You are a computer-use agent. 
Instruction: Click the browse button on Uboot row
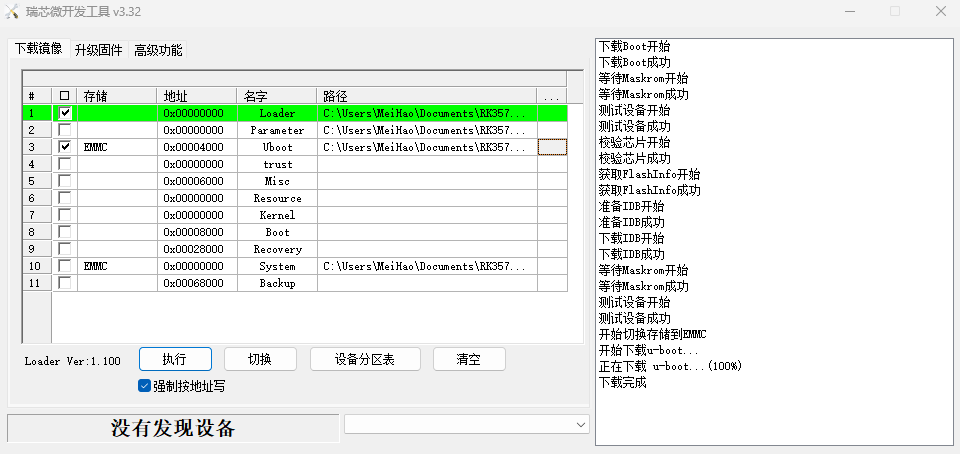tap(552, 147)
